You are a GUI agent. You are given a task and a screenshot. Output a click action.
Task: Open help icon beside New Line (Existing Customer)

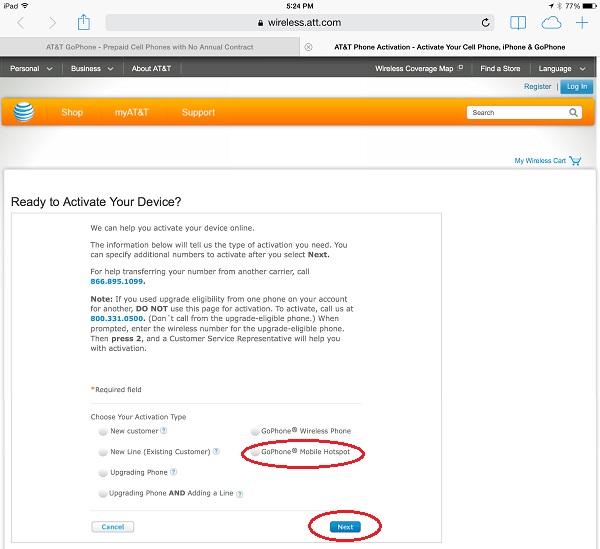(x=216, y=451)
